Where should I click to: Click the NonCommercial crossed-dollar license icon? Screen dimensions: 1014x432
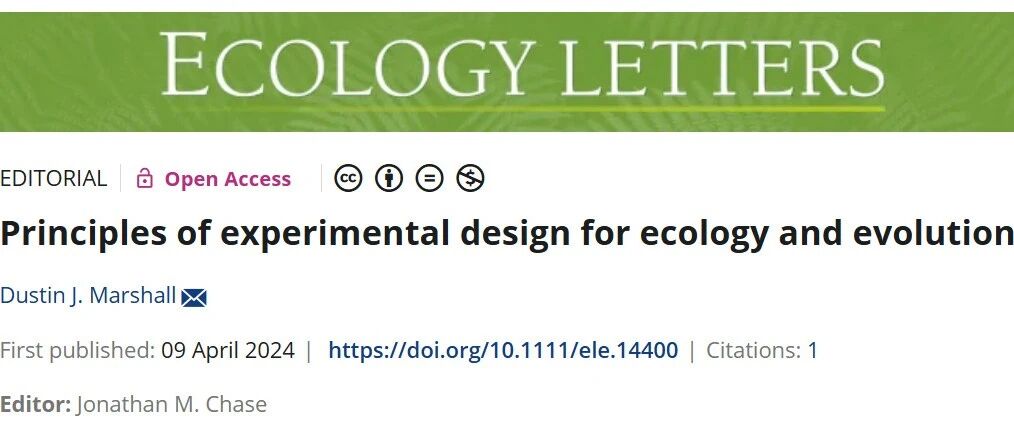[470, 178]
